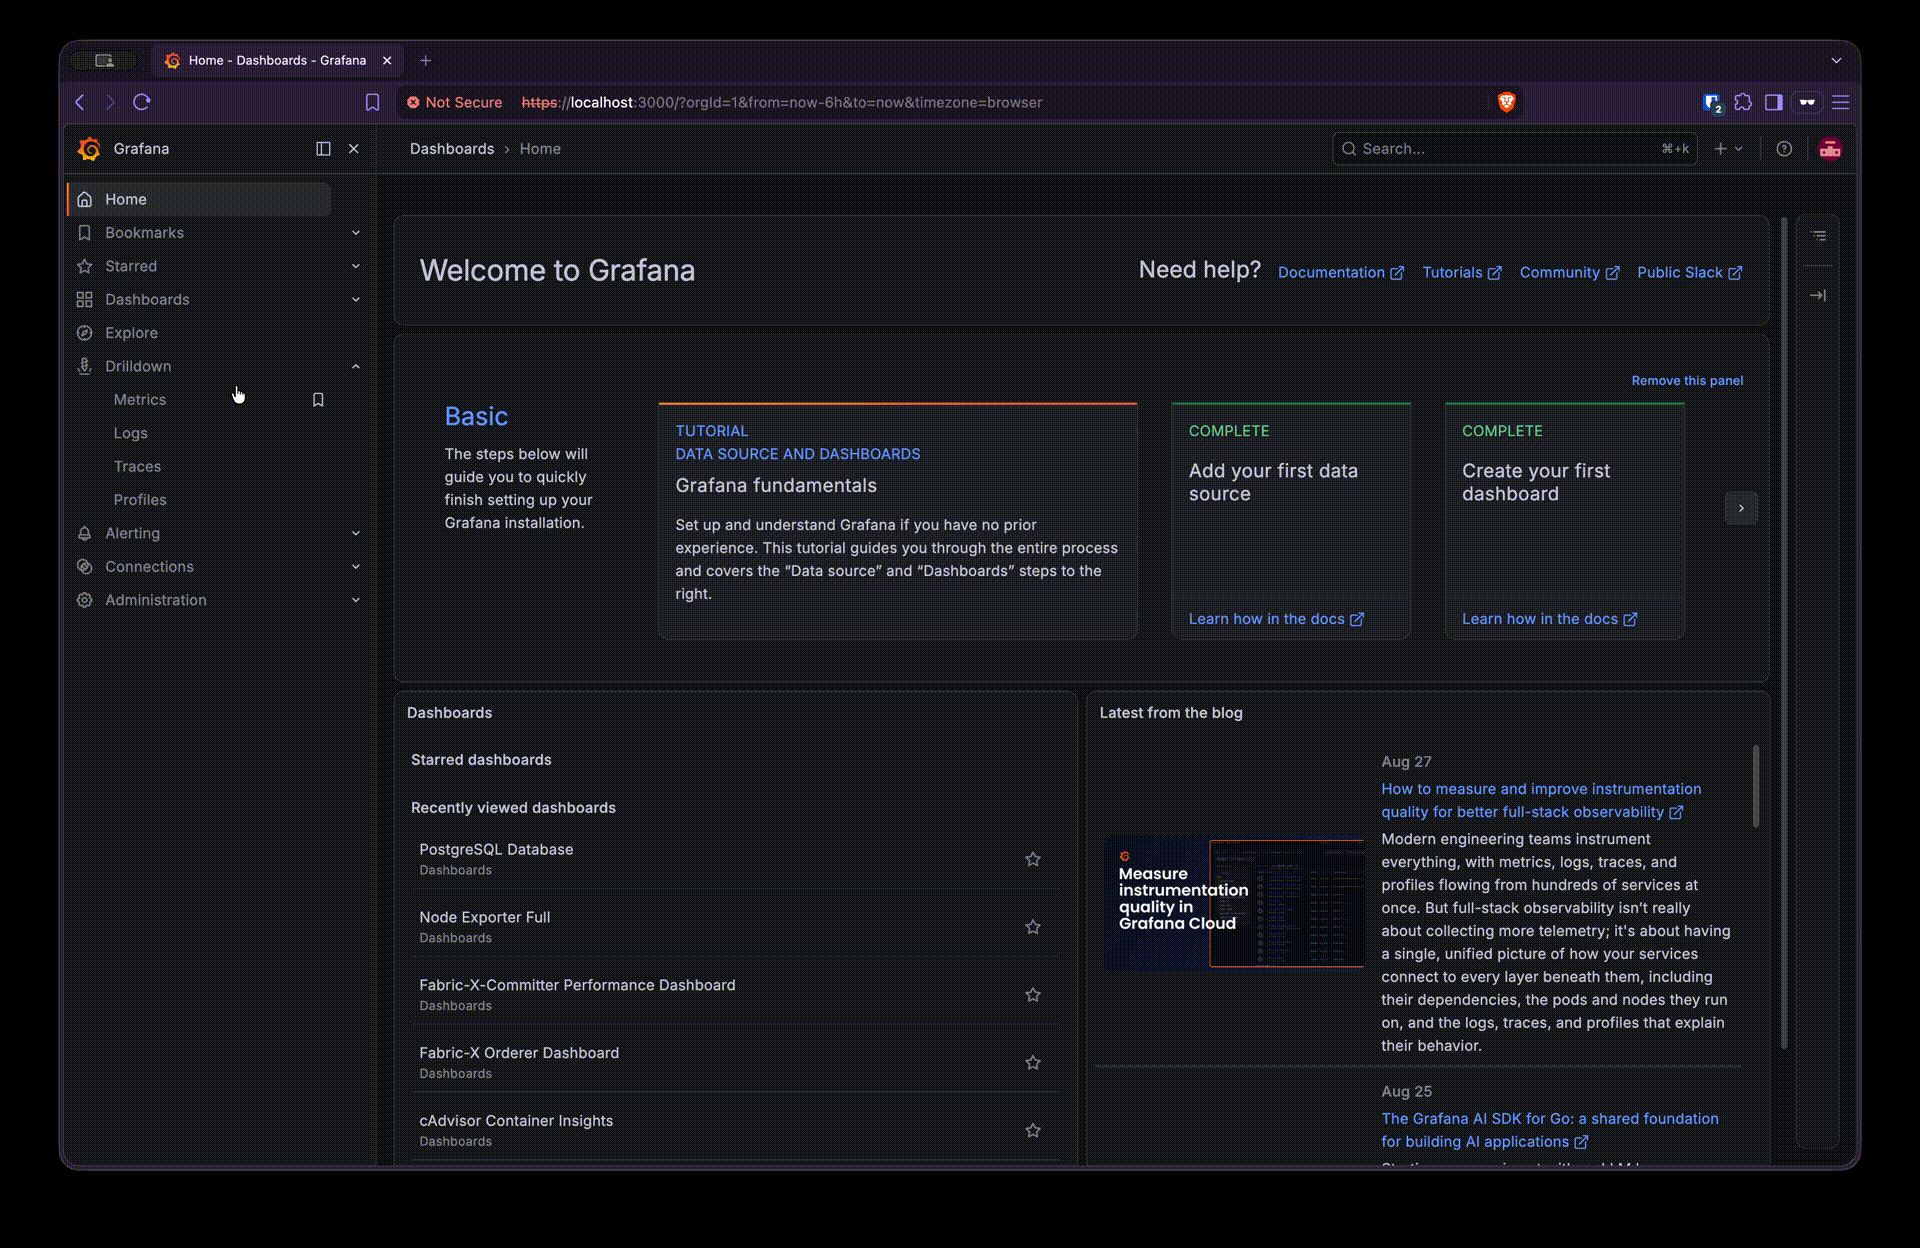The height and width of the screenshot is (1248, 1920).
Task: Open the Help question-mark icon
Action: tap(1784, 149)
